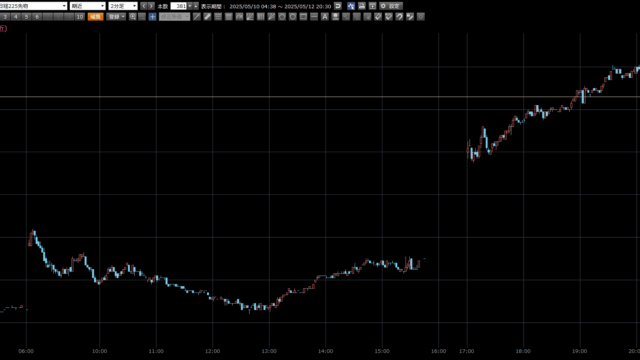The width and height of the screenshot is (640, 360).
Task: Select the rectangle drawing tool
Action: pyautogui.click(x=303, y=17)
